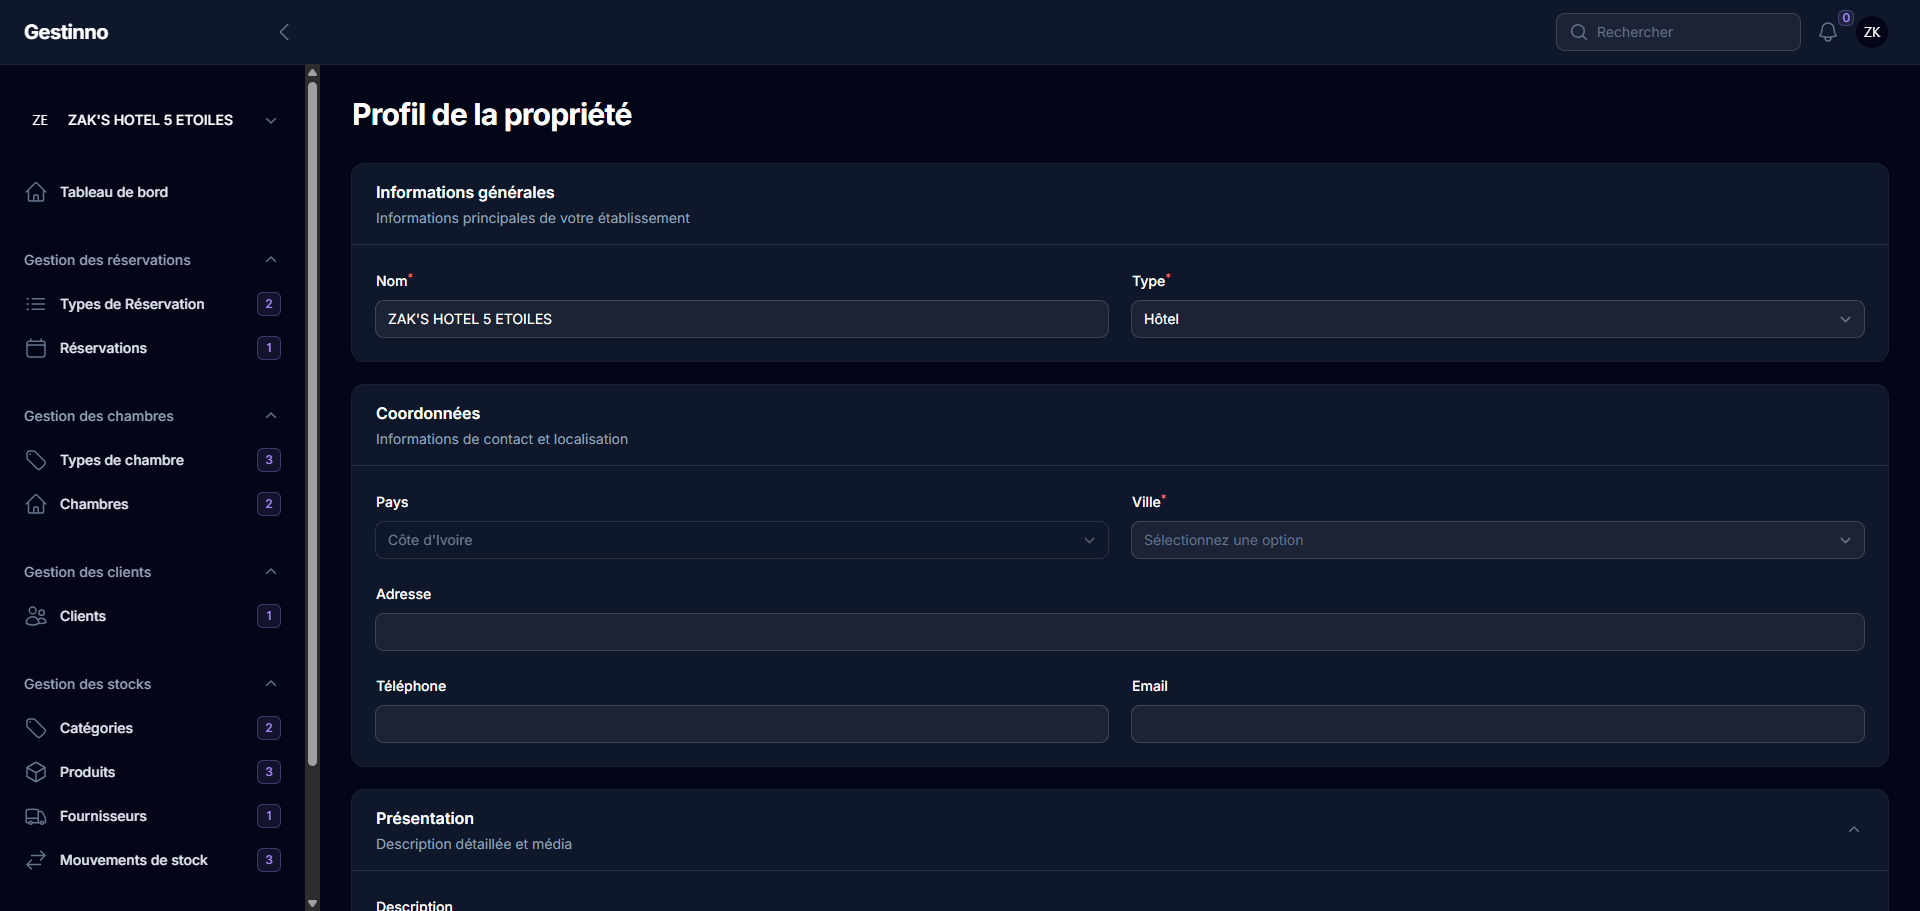1920x911 pixels.
Task: Collapse the Présentation section chevron
Action: [x=1854, y=830]
